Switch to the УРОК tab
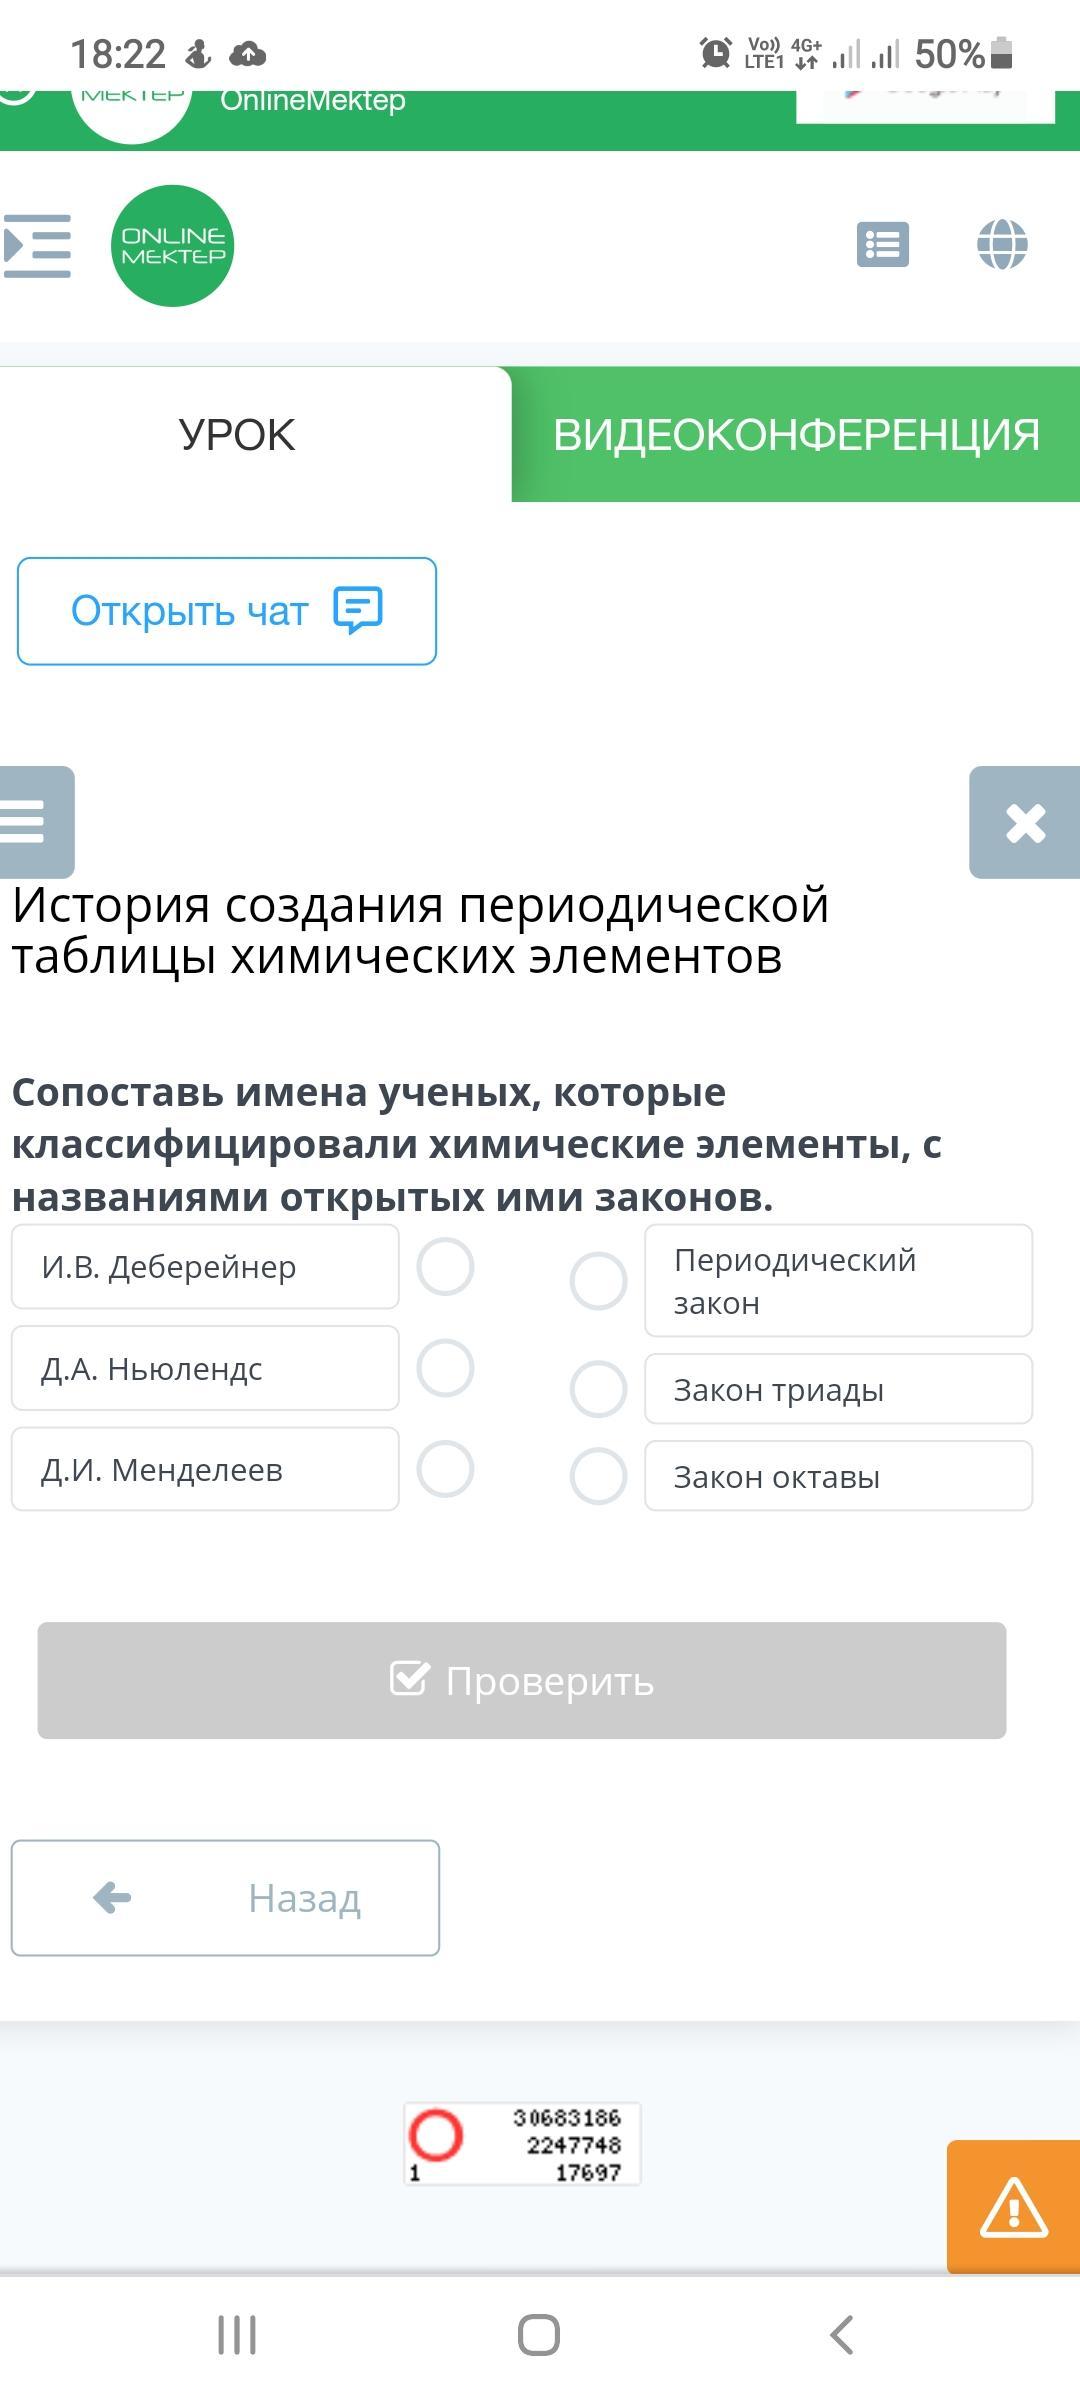The width and height of the screenshot is (1080, 2400). (237, 435)
